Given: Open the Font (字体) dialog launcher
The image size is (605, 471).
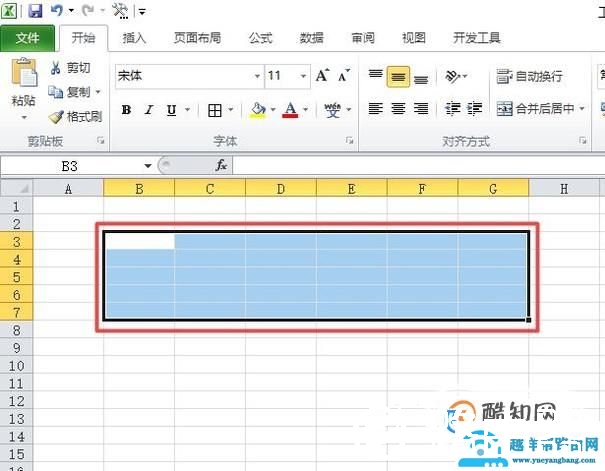Looking at the screenshot, I should 350,141.
